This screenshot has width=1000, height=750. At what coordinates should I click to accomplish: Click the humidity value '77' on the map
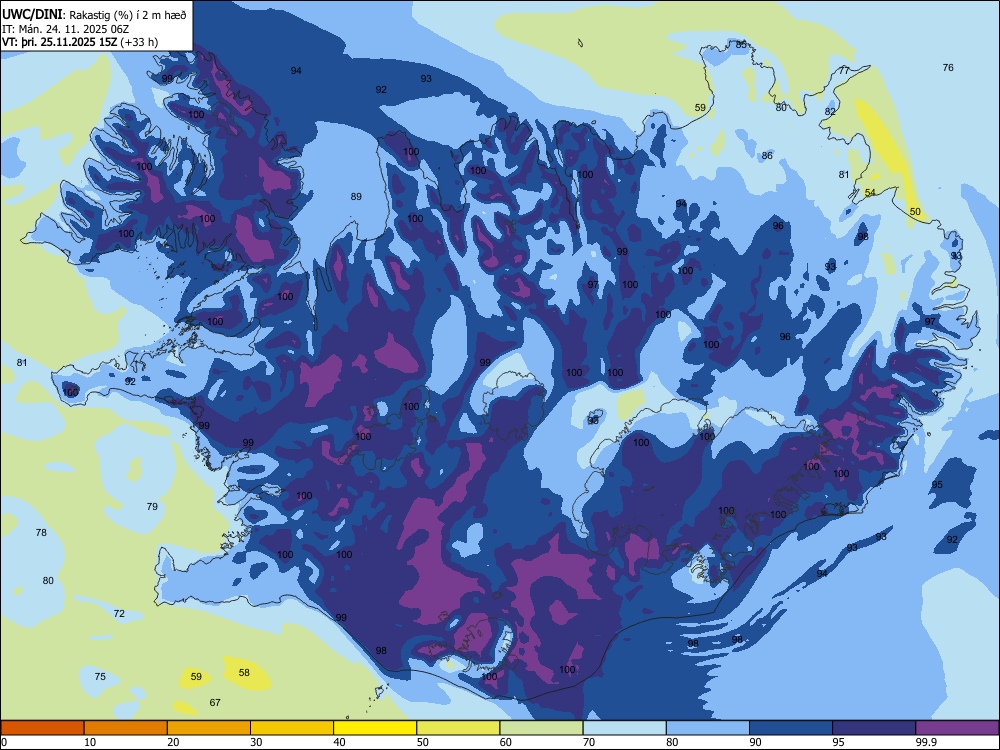click(x=844, y=71)
